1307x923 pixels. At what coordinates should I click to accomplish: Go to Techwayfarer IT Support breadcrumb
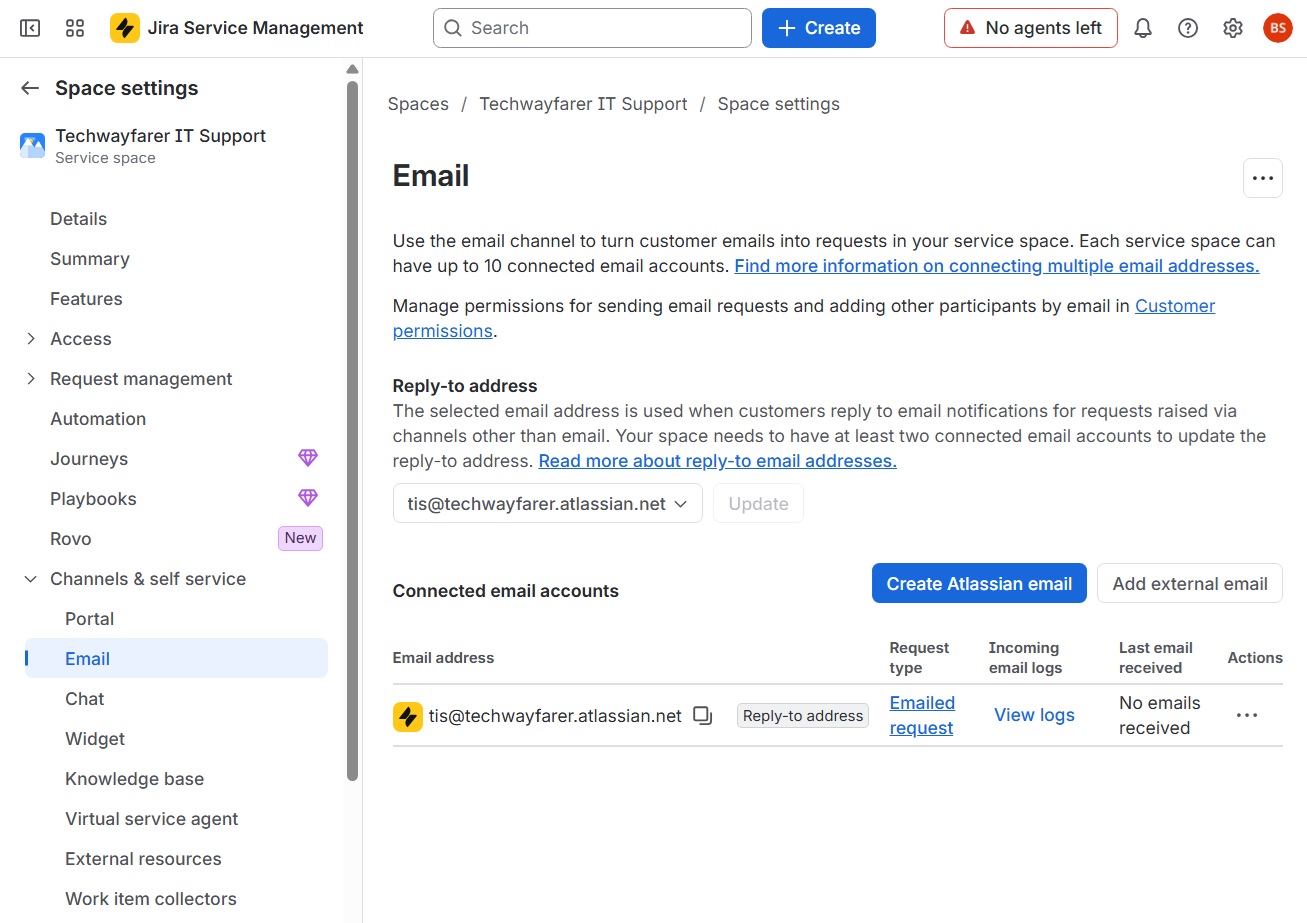[583, 104]
